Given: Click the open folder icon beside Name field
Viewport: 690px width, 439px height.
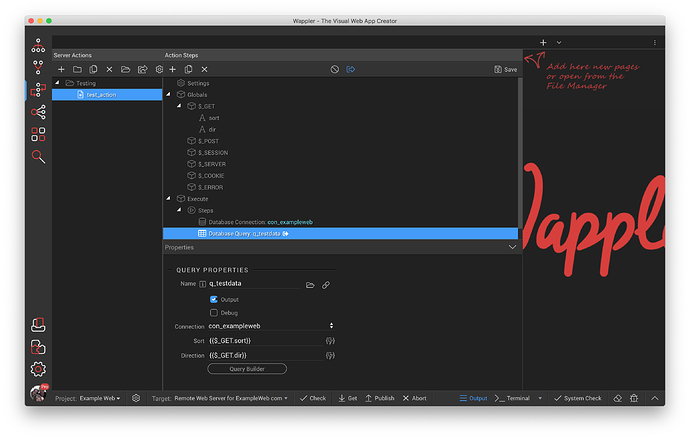Looking at the screenshot, I should [310, 285].
